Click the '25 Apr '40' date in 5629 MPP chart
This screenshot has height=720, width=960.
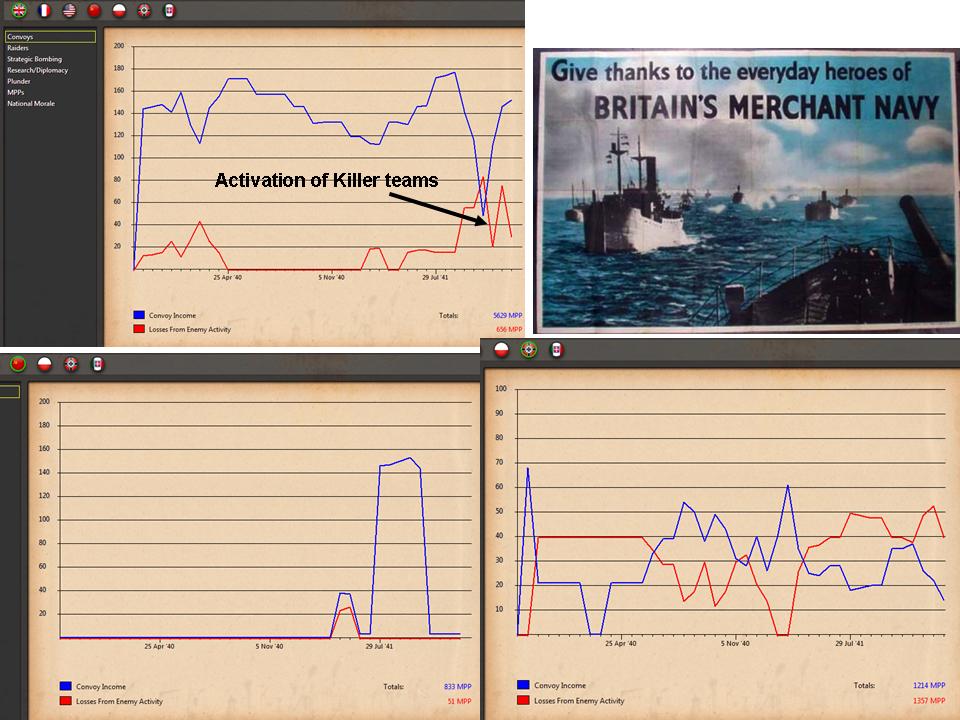click(227, 277)
